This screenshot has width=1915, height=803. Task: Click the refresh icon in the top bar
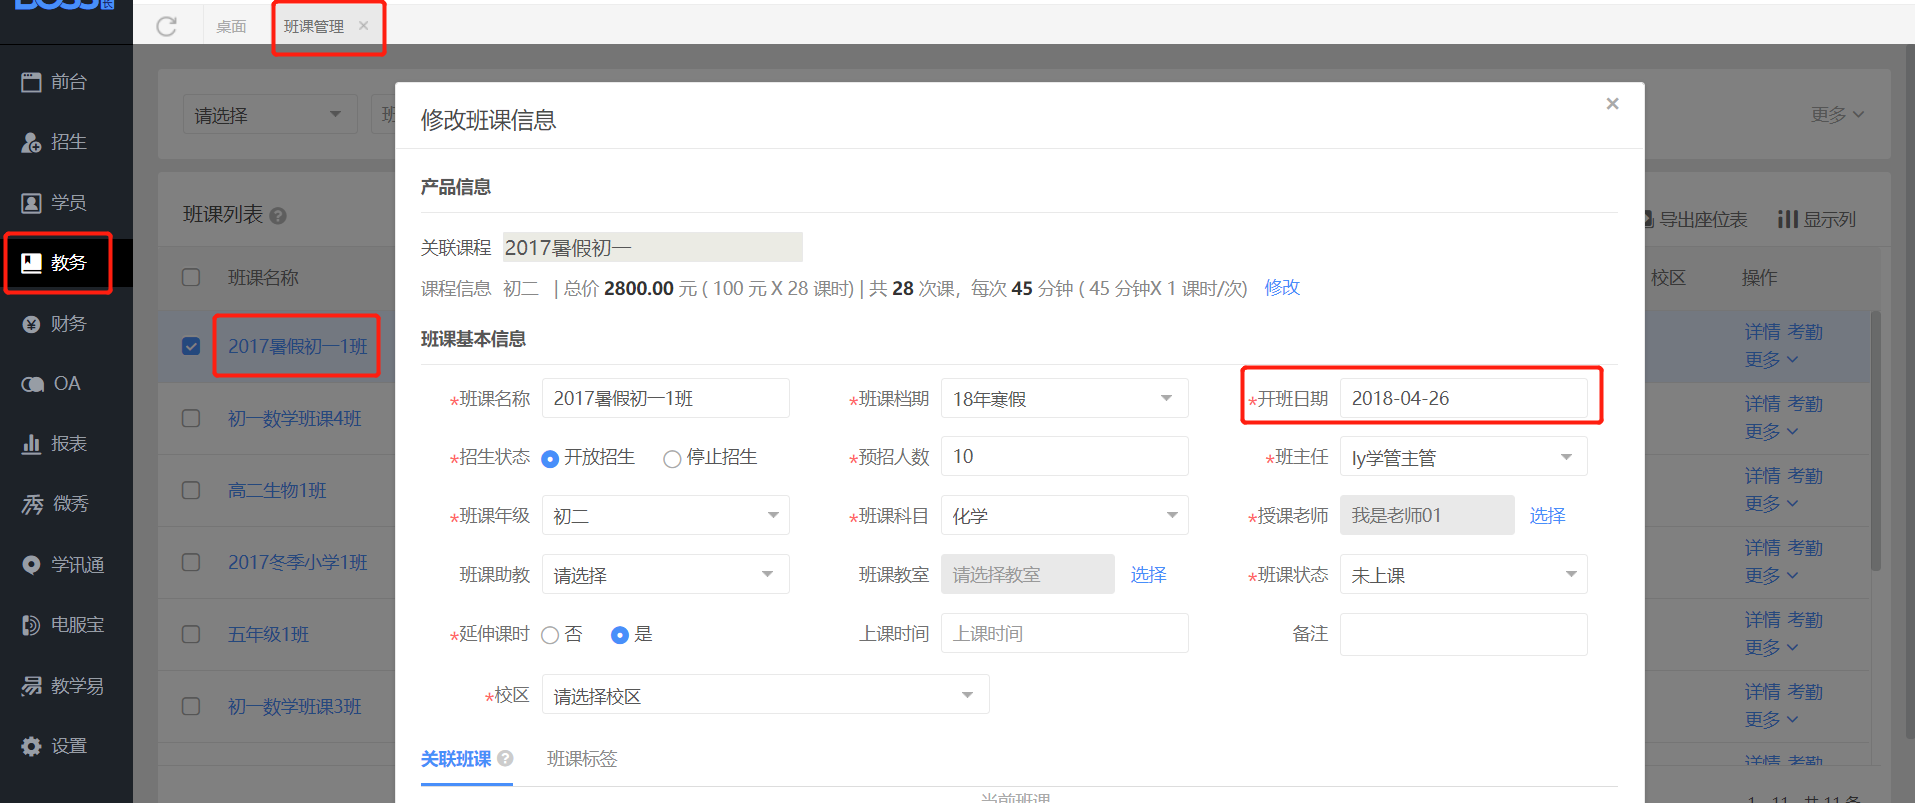pos(167,26)
